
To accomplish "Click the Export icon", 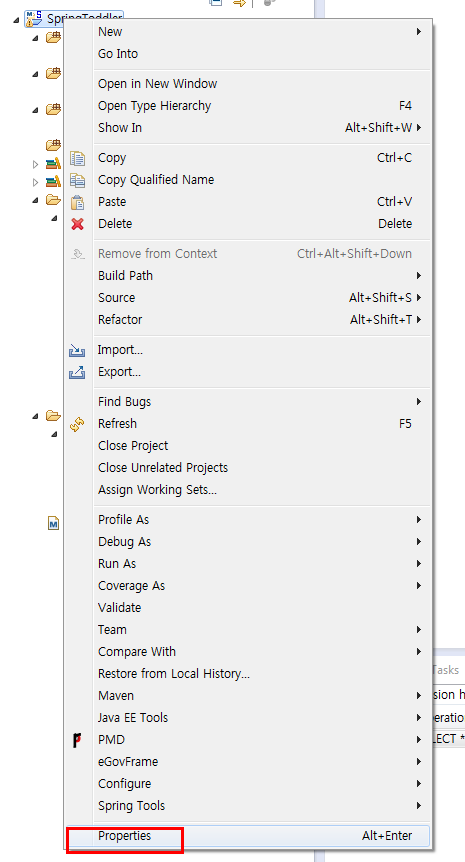I will coord(77,372).
